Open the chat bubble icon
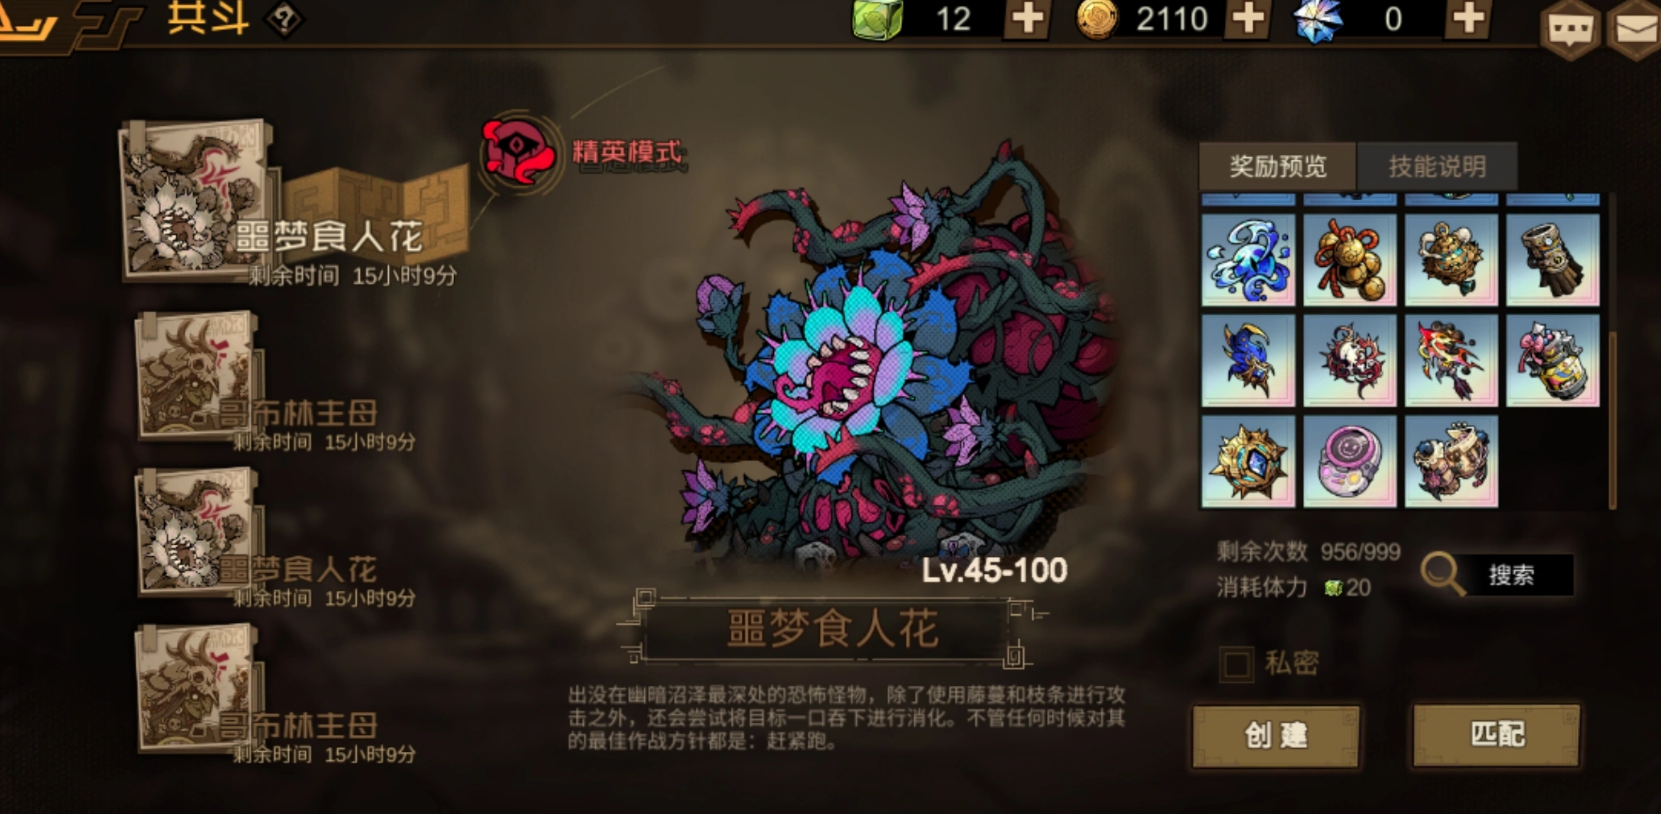Viewport: 1661px width, 814px height. click(x=1571, y=30)
